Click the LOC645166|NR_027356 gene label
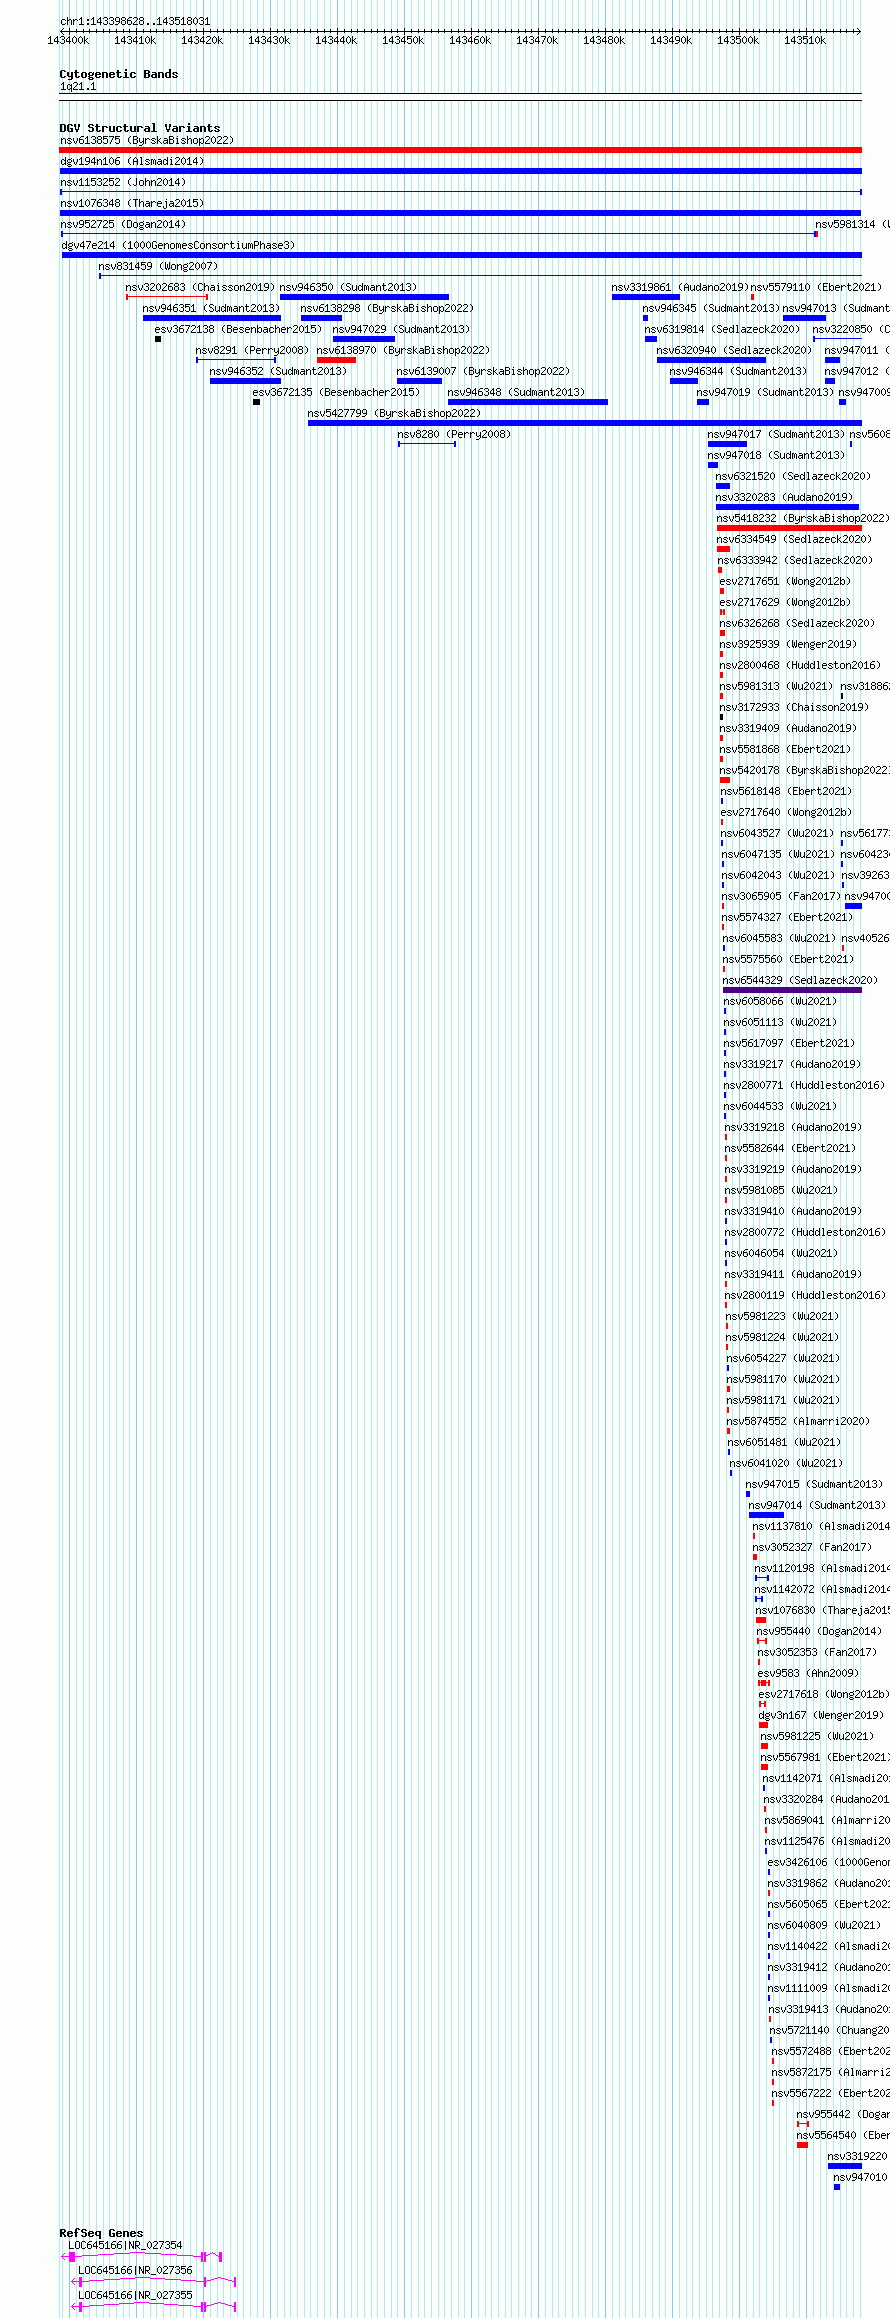 point(135,2270)
